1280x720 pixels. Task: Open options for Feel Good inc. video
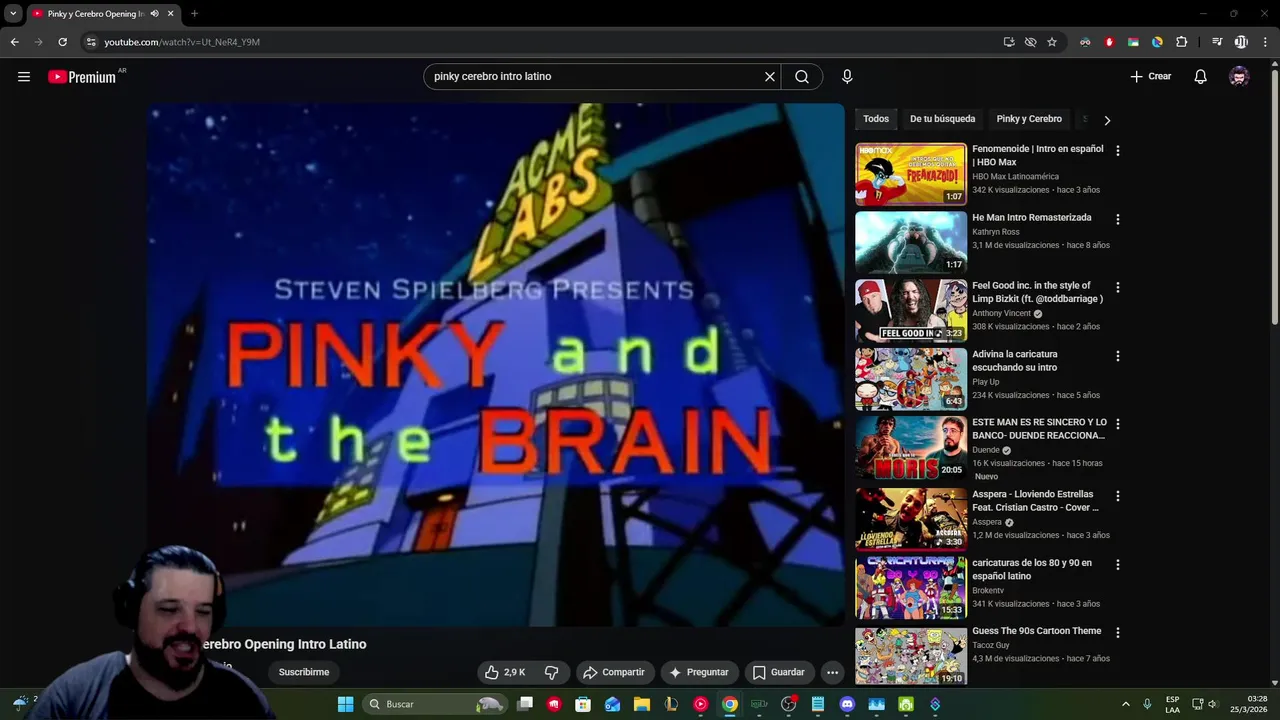[1118, 287]
